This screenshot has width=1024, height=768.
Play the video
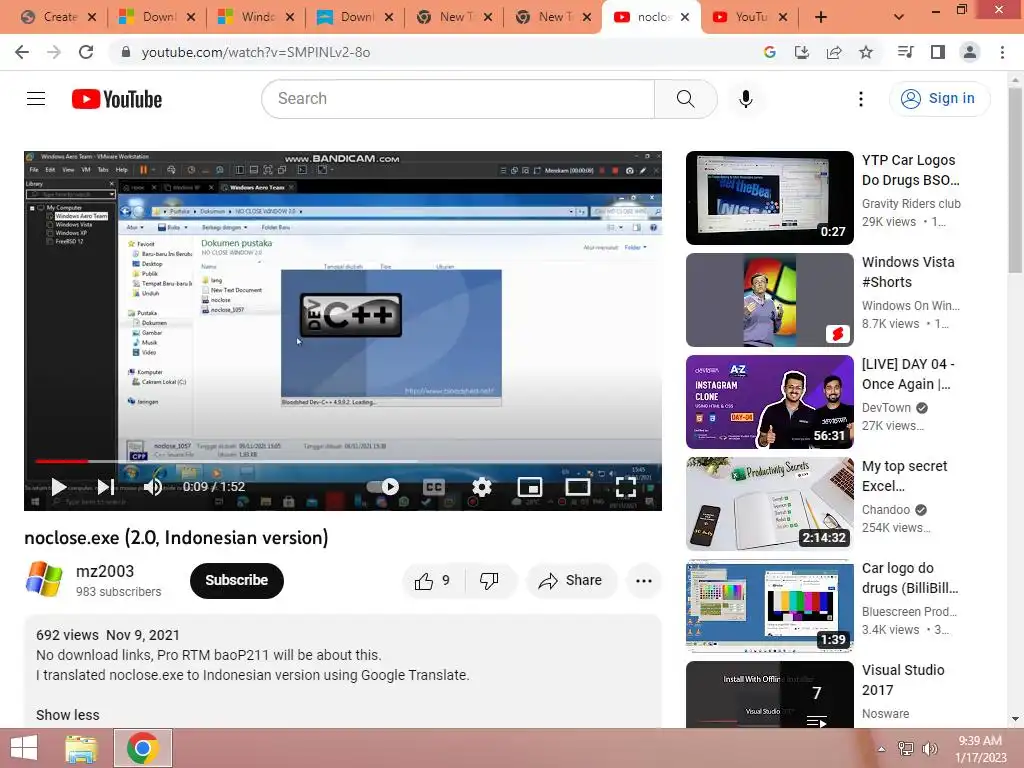[59, 487]
